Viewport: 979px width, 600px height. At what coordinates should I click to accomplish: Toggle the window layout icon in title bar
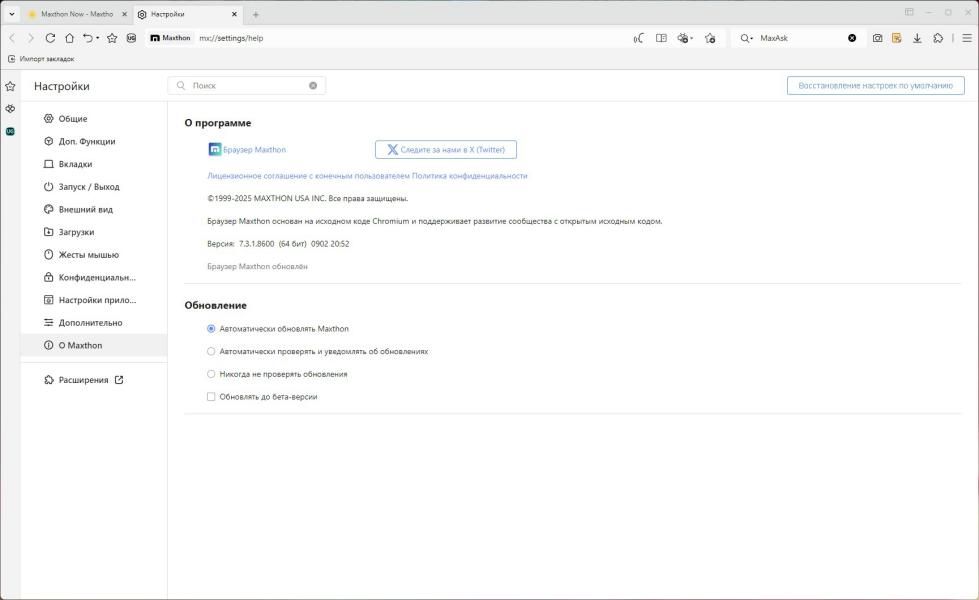click(909, 12)
